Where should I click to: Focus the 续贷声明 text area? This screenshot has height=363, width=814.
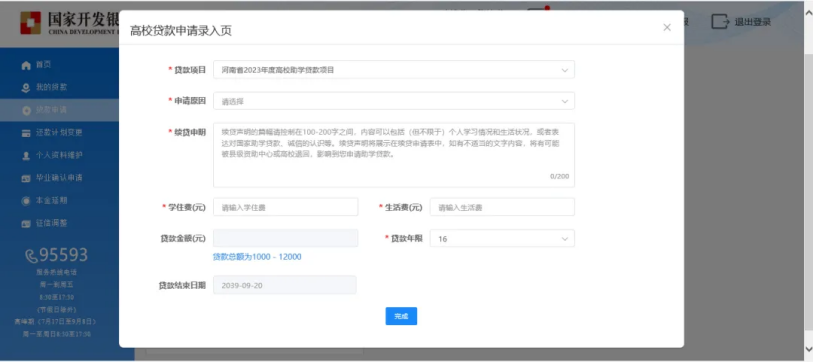394,155
